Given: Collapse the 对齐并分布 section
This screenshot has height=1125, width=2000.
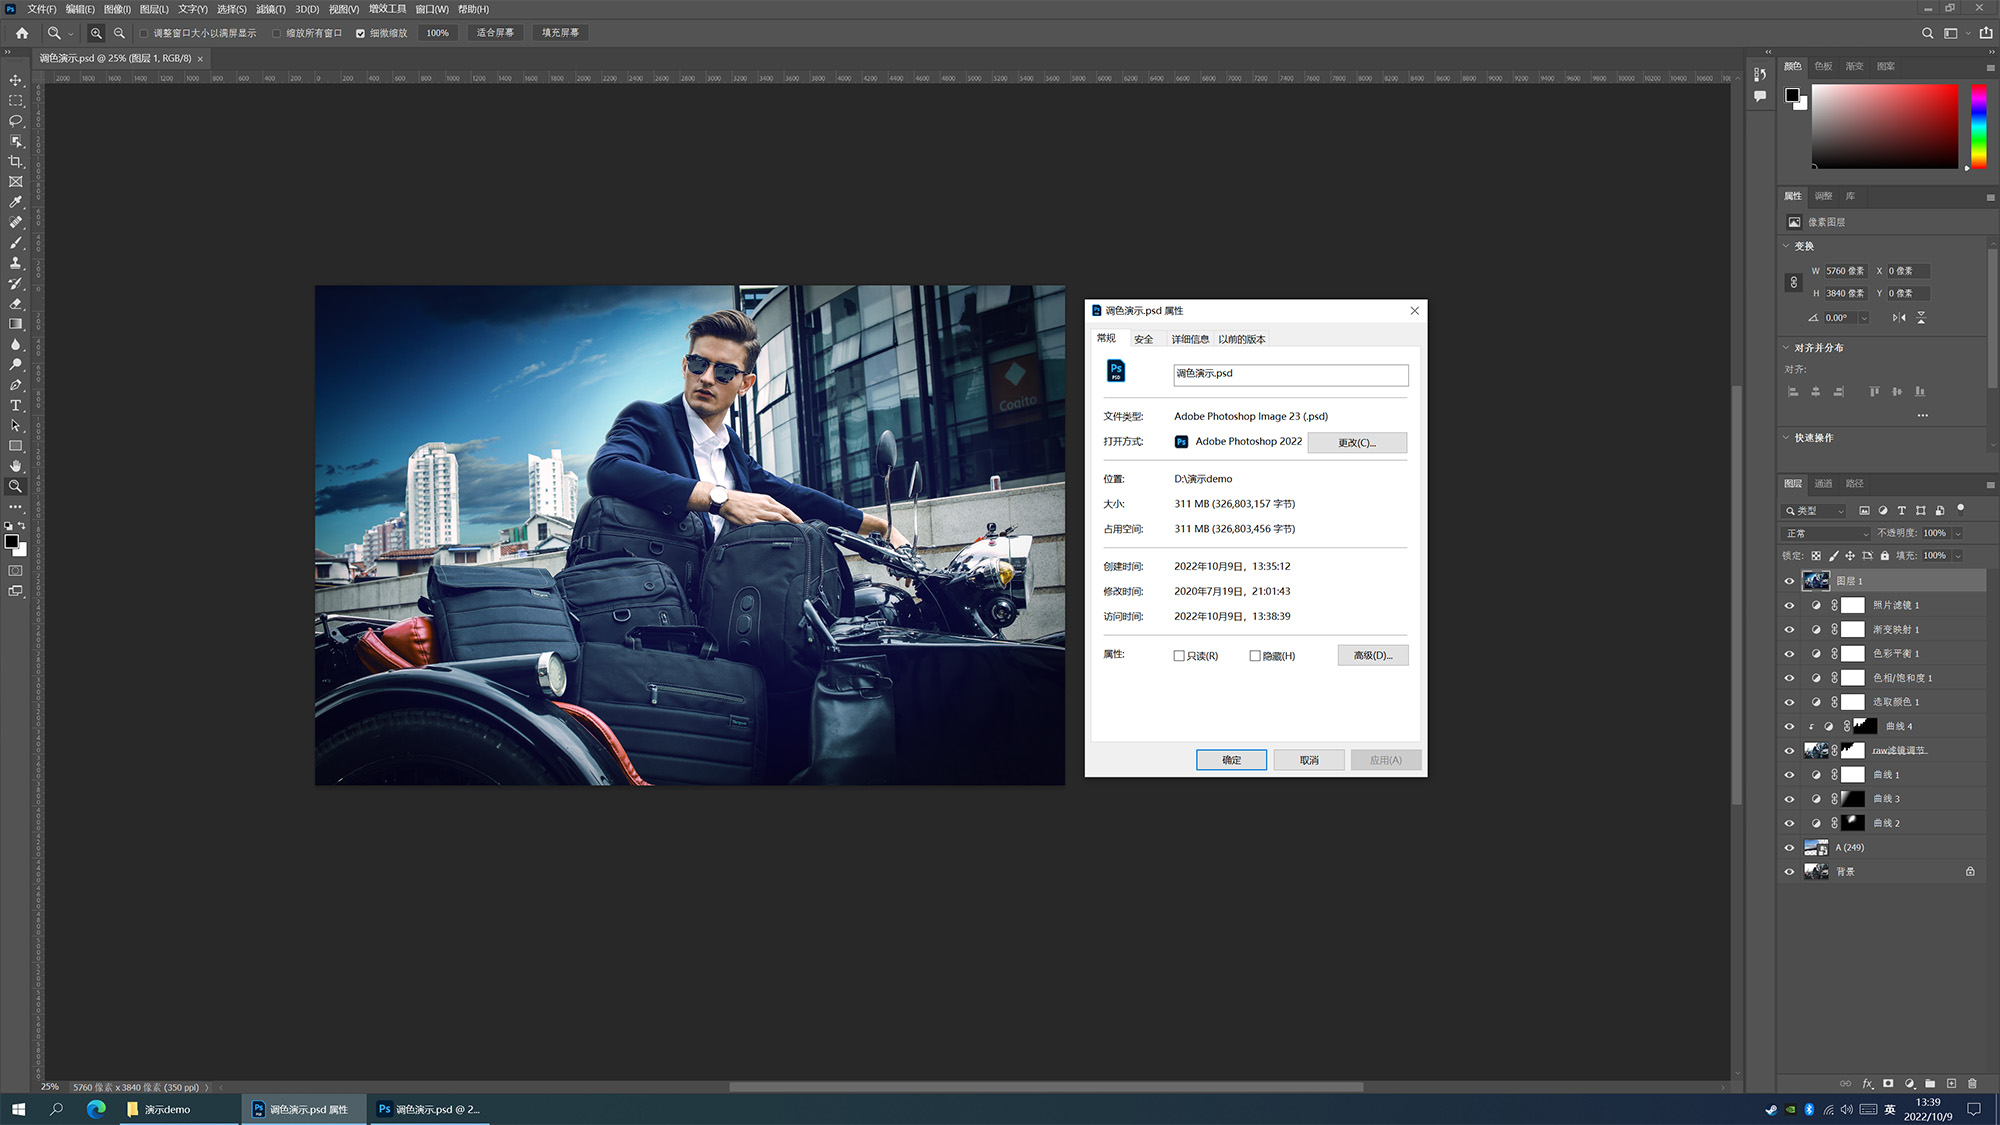Looking at the screenshot, I should coord(1787,348).
